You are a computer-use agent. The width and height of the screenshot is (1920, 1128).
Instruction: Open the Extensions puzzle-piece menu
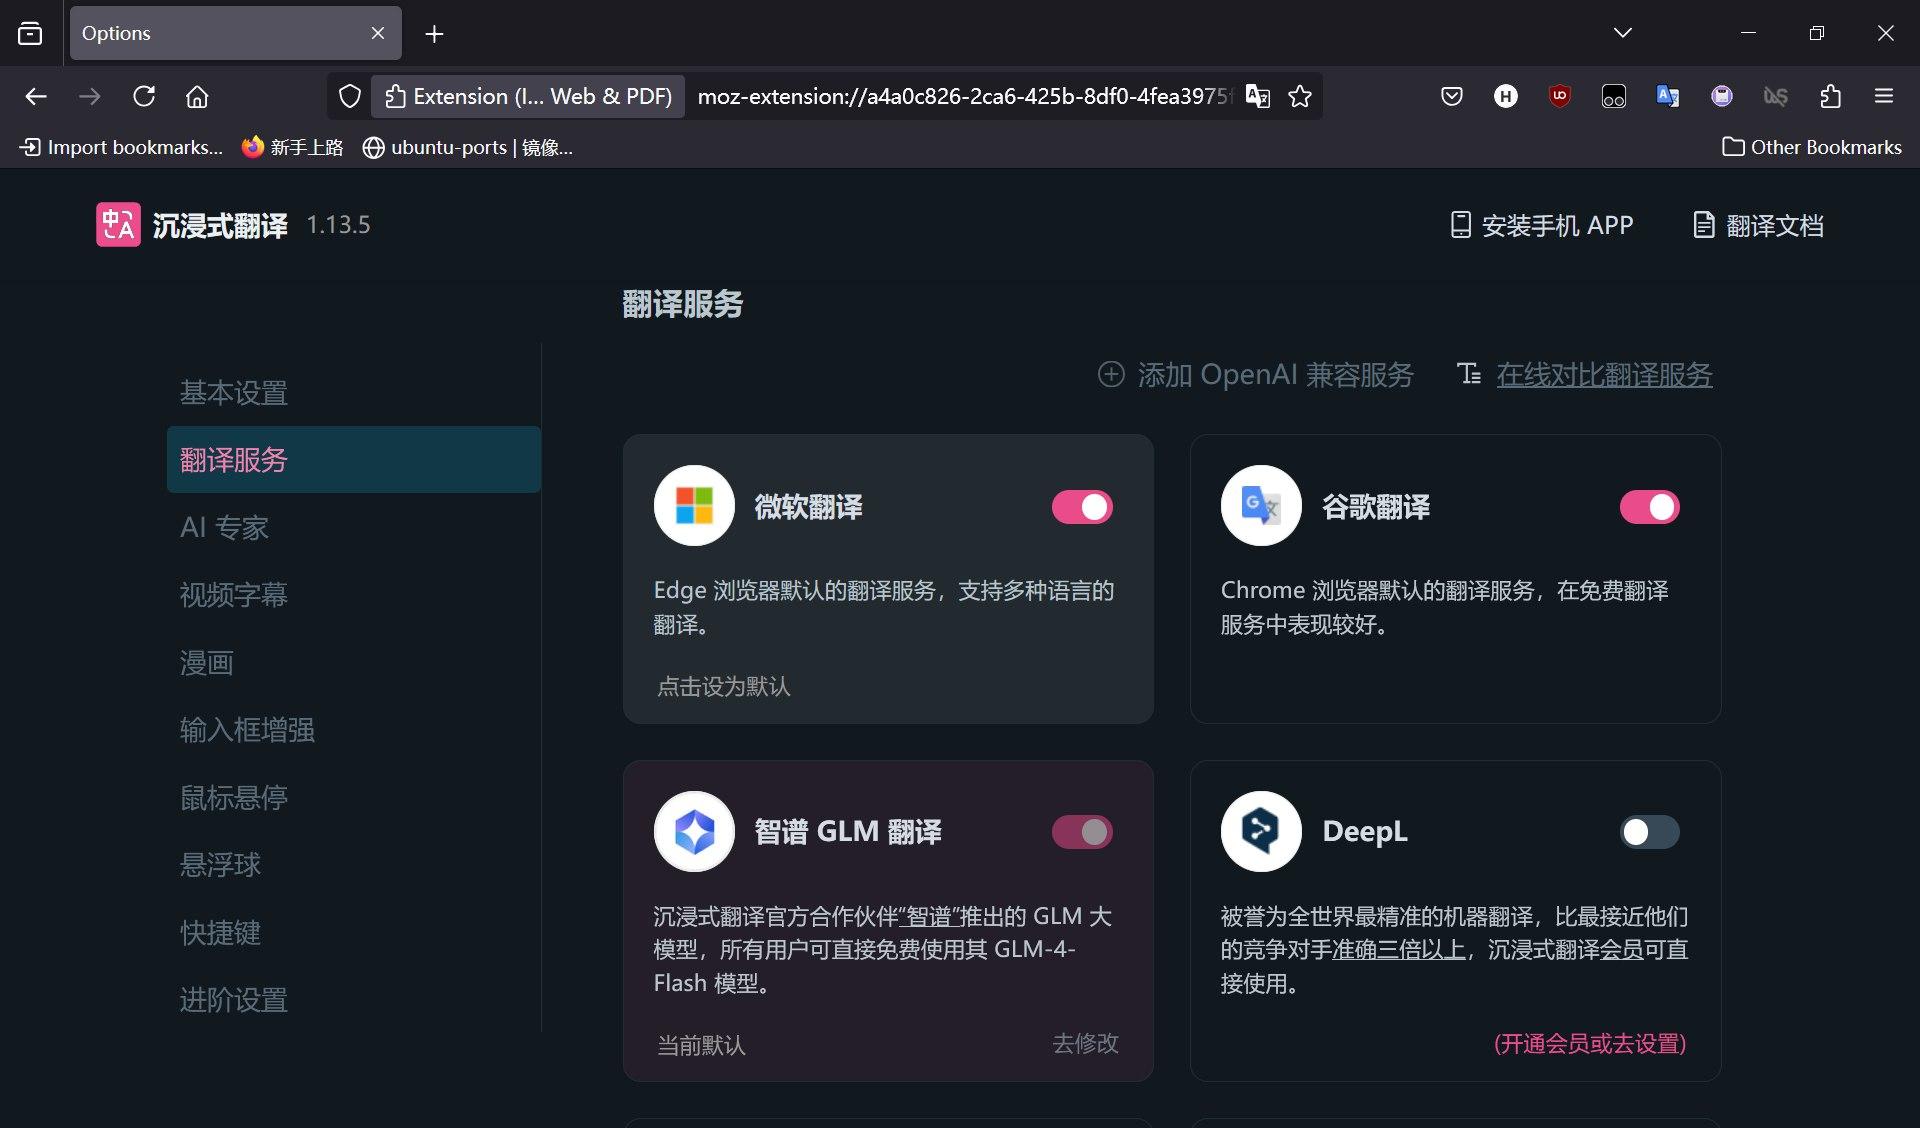[1830, 96]
